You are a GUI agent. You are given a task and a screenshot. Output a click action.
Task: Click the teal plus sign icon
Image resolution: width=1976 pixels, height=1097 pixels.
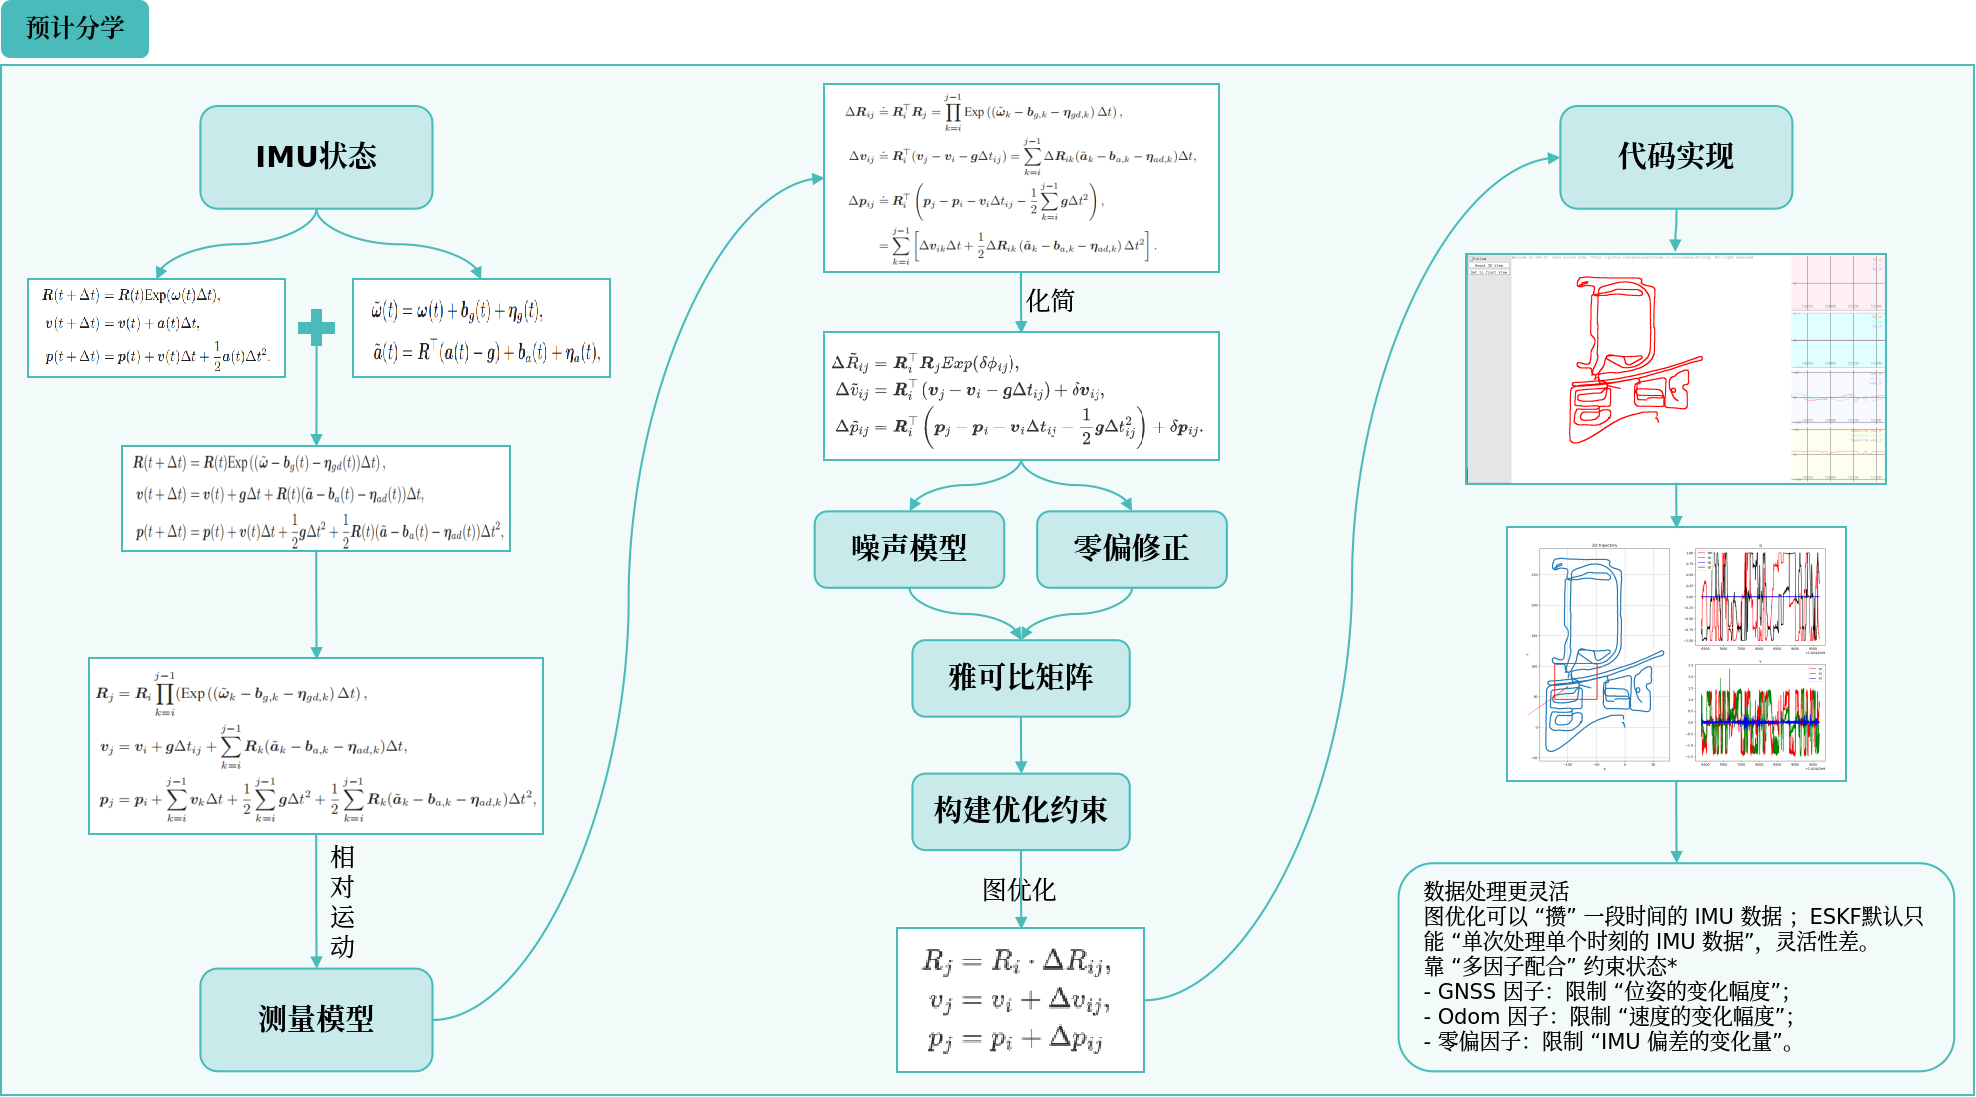(x=316, y=327)
